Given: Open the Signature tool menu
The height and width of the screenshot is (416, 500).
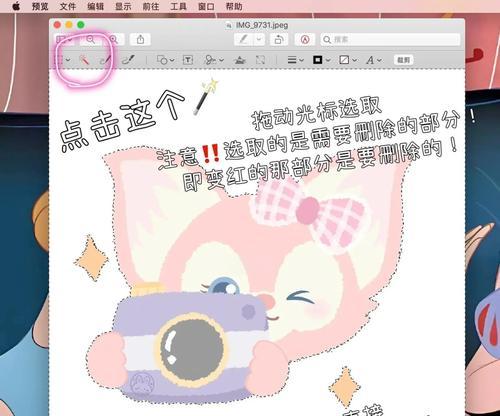Looking at the screenshot, I should pyautogui.click(x=213, y=60).
